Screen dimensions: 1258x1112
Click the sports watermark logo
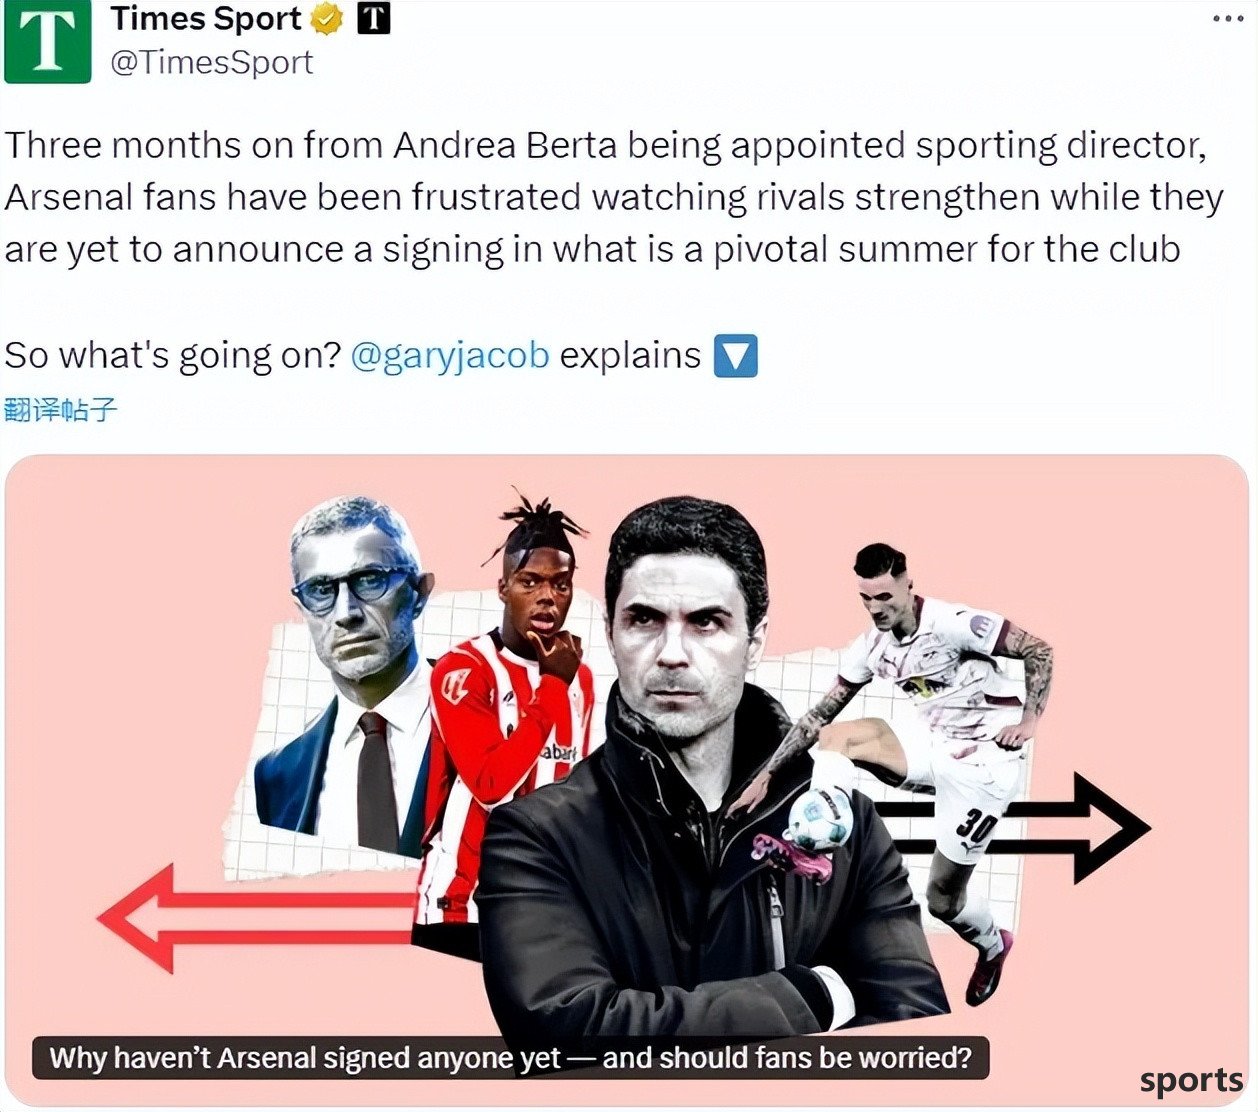(1191, 1080)
